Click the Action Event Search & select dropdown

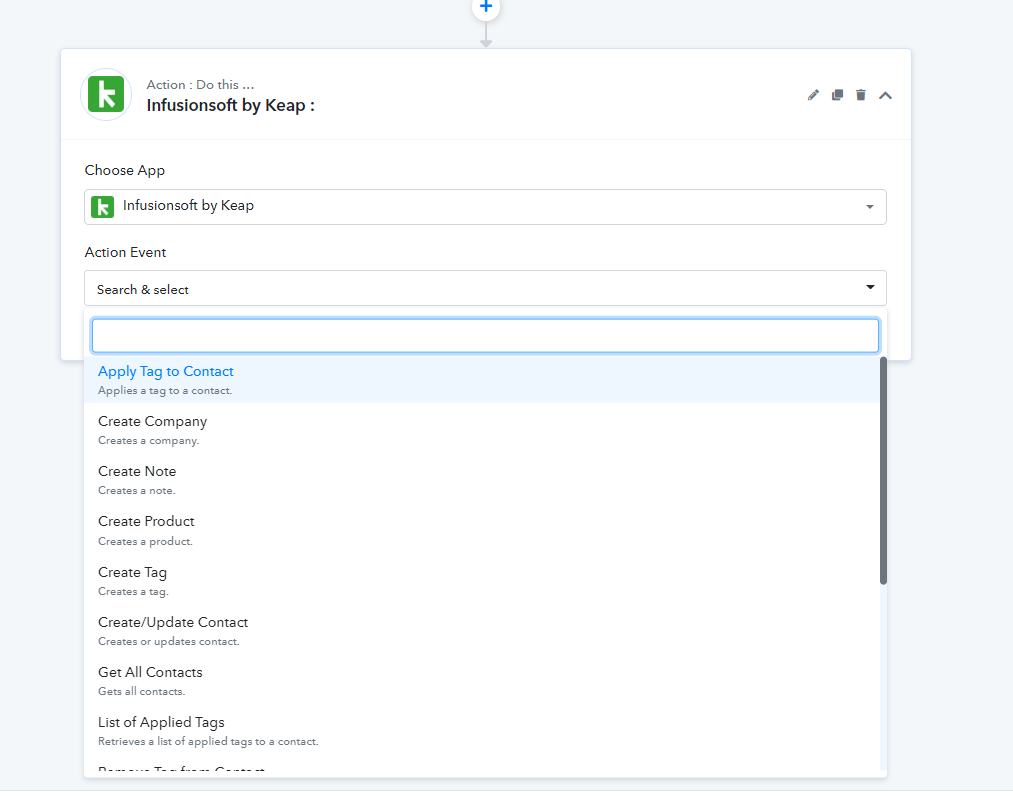tap(485, 288)
